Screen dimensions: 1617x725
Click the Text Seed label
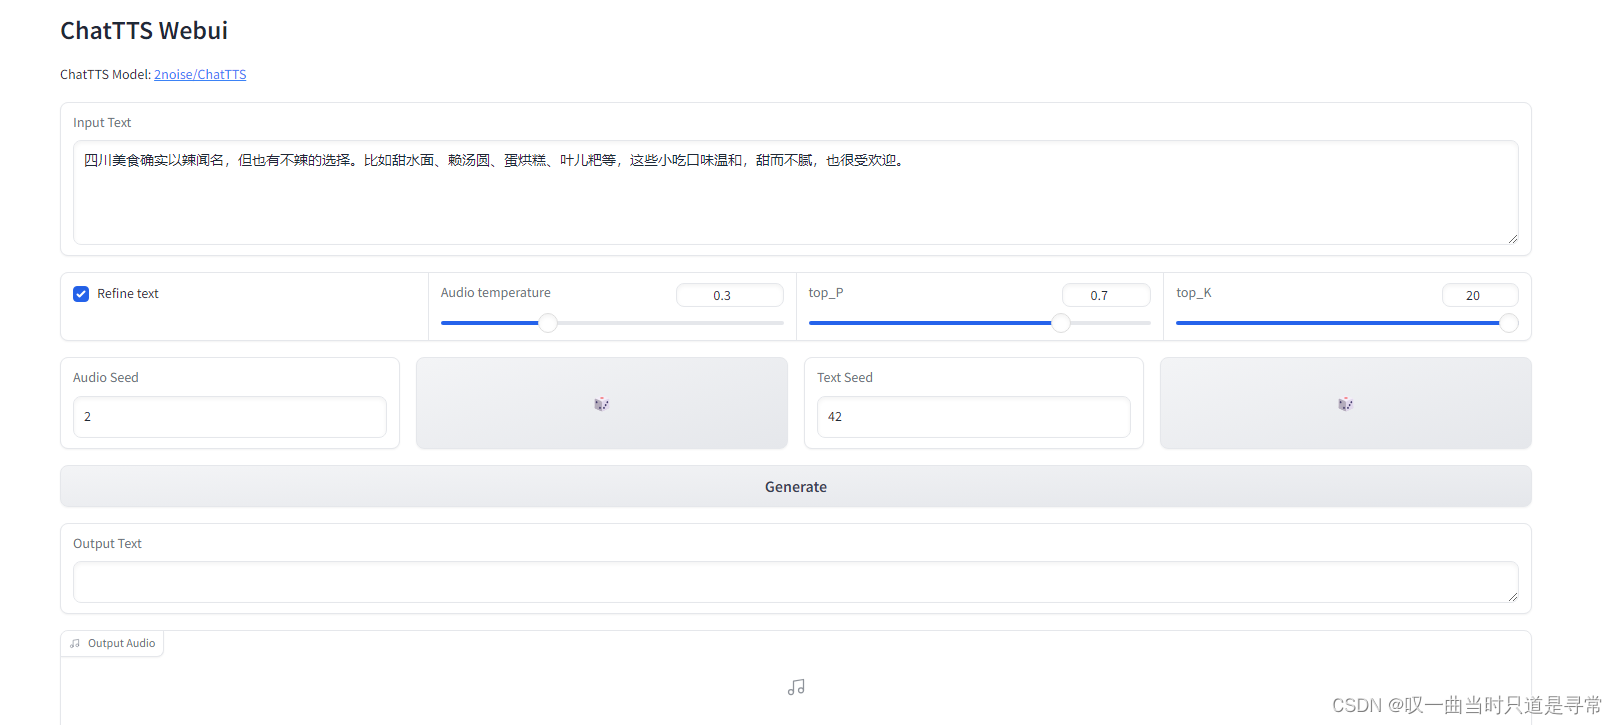point(845,378)
